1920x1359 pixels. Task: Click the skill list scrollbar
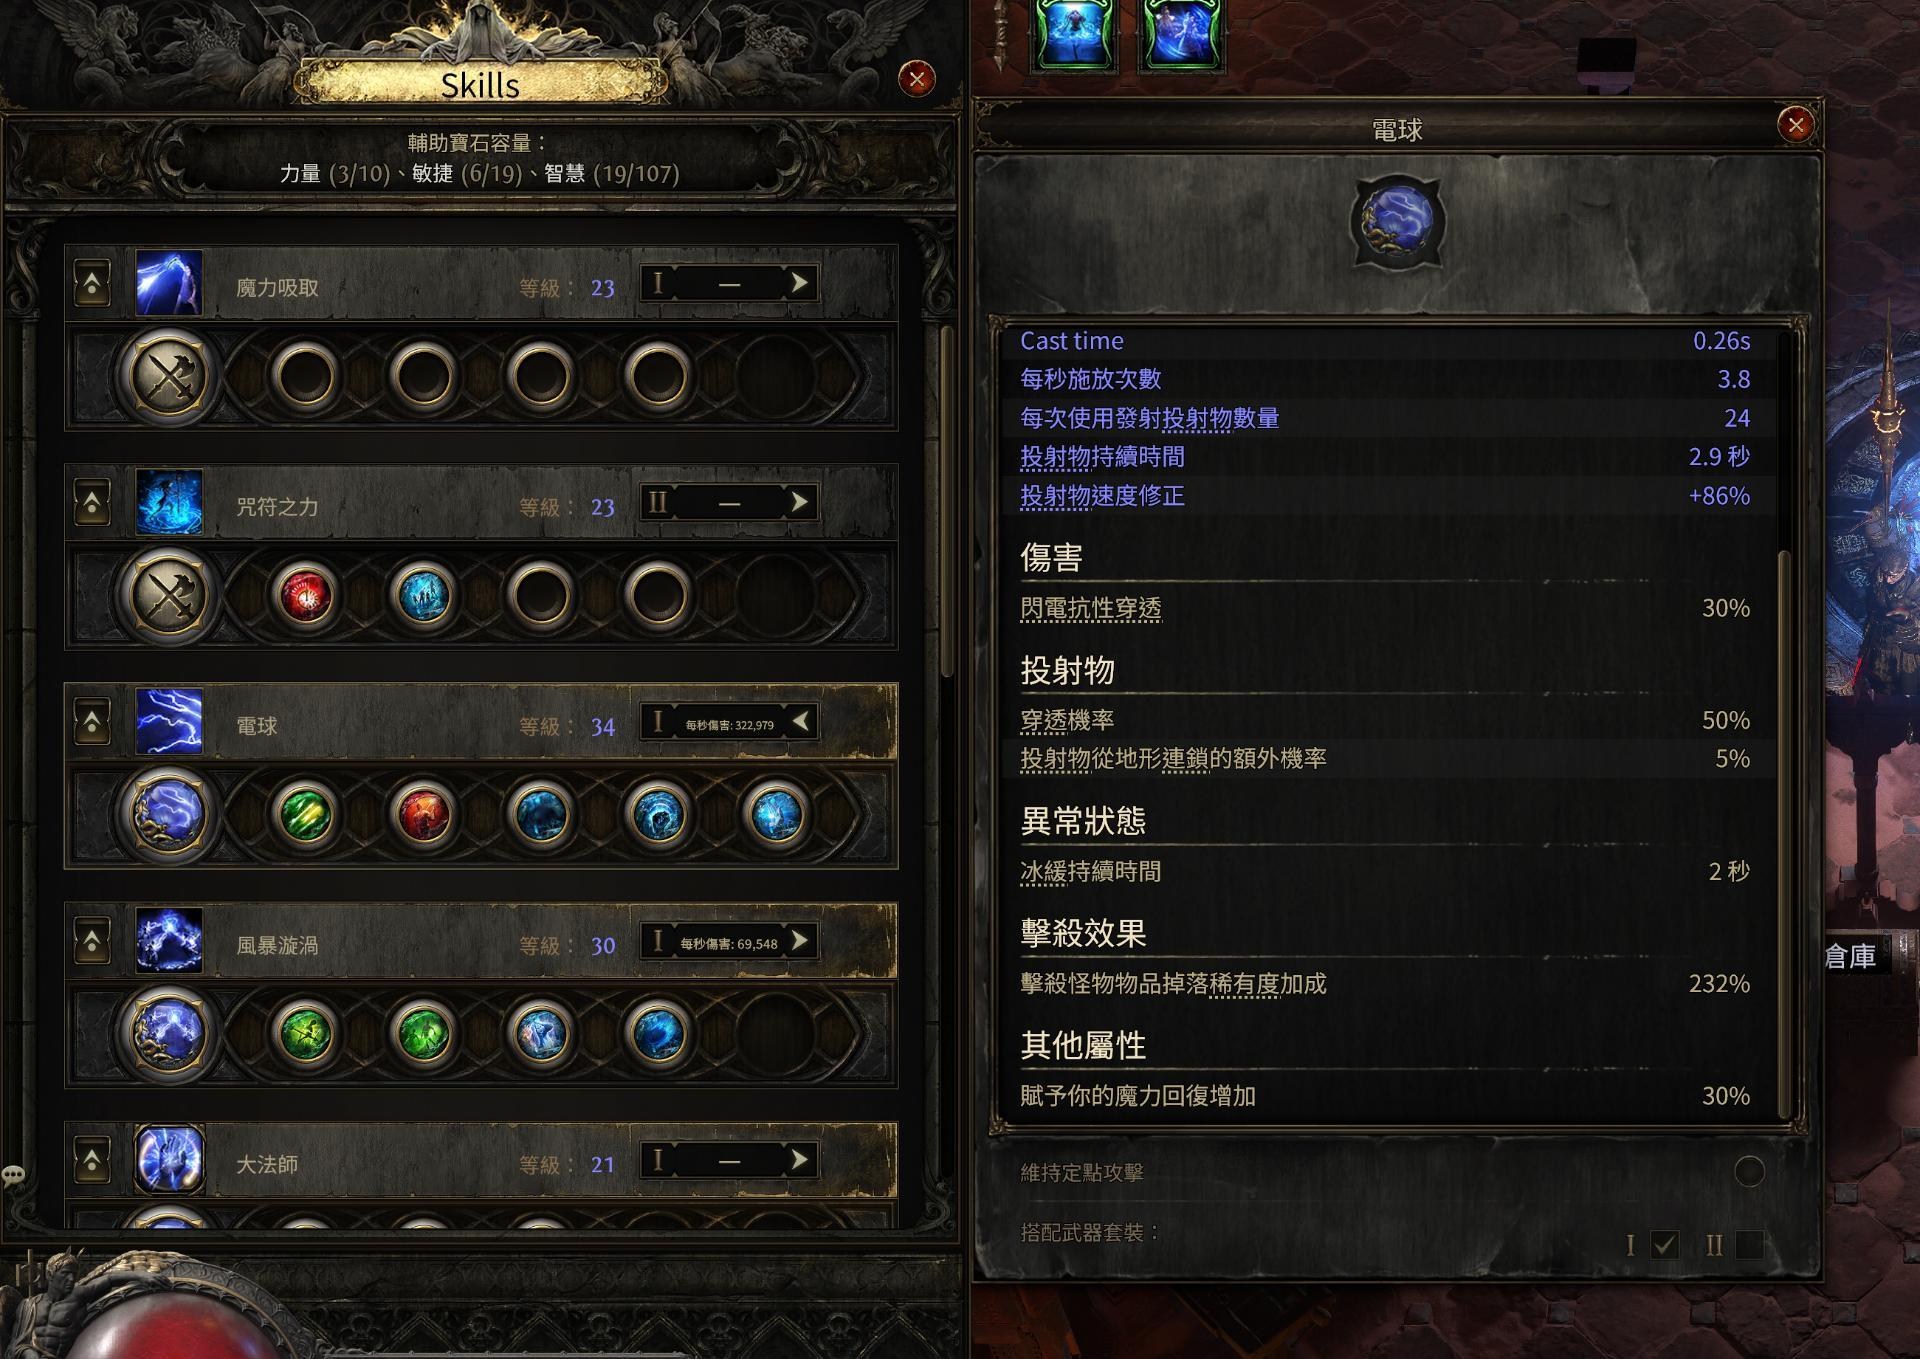(x=947, y=500)
